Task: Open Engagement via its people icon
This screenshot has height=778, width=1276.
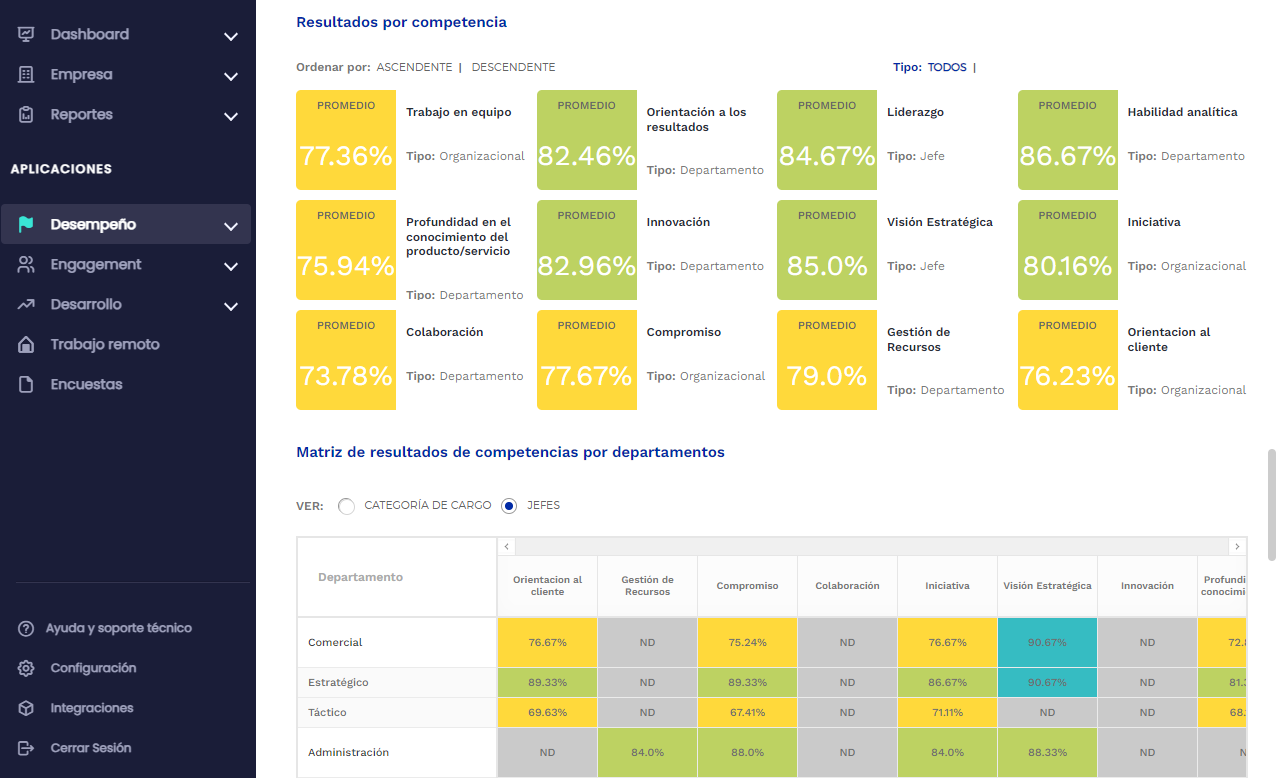Action: tap(28, 264)
